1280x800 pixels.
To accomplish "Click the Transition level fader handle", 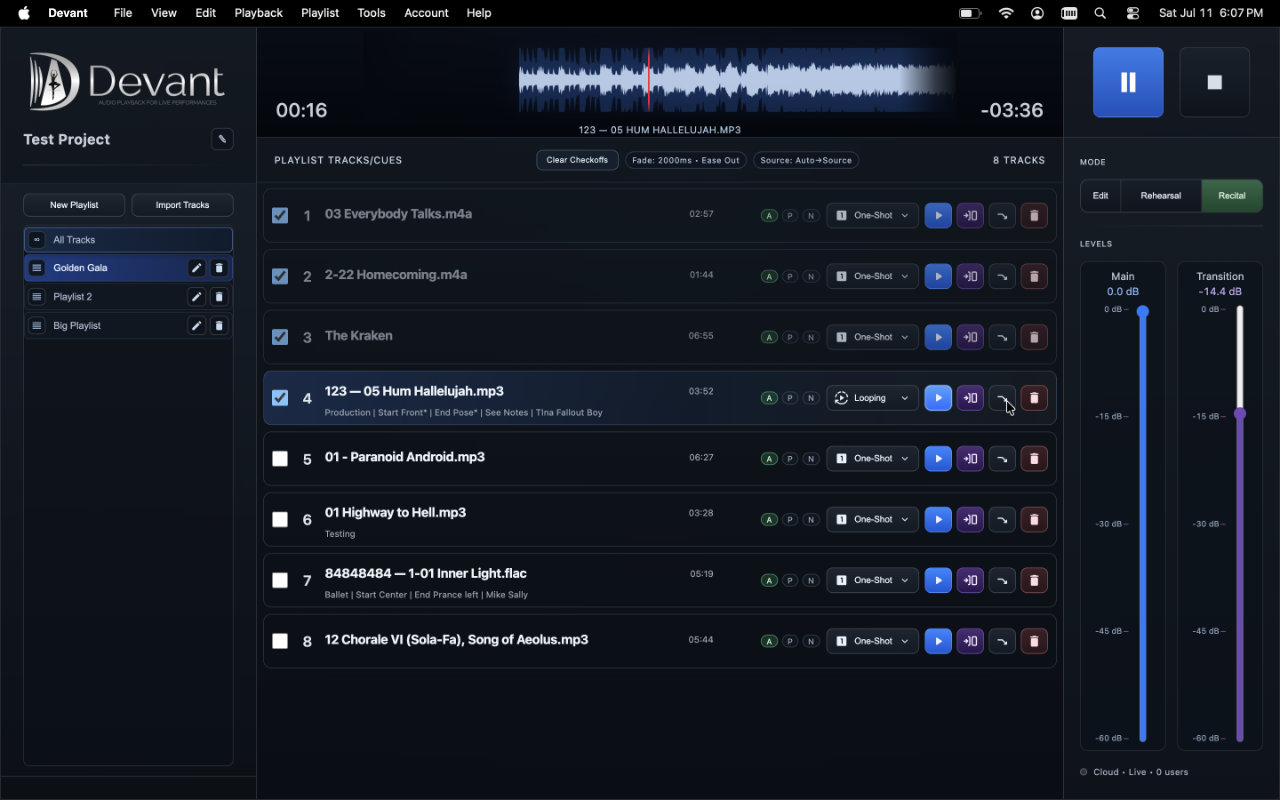I will 1240,413.
